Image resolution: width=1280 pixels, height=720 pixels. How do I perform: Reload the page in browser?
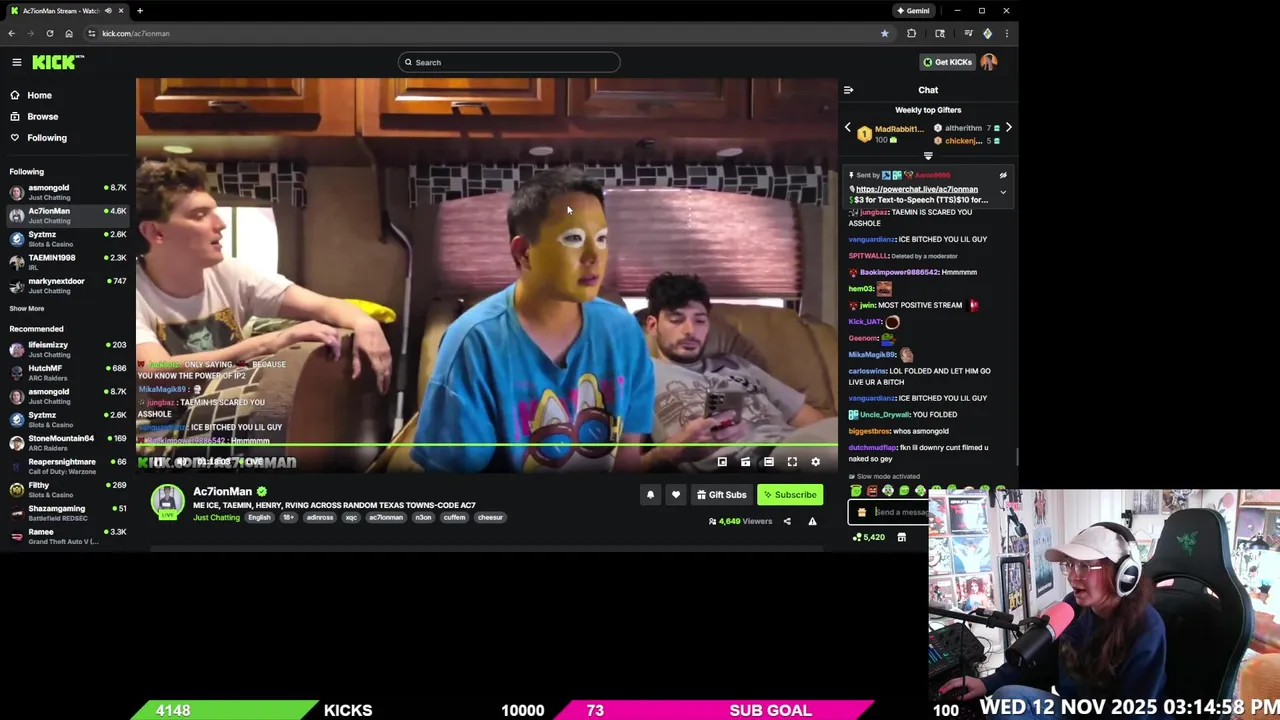[x=49, y=33]
